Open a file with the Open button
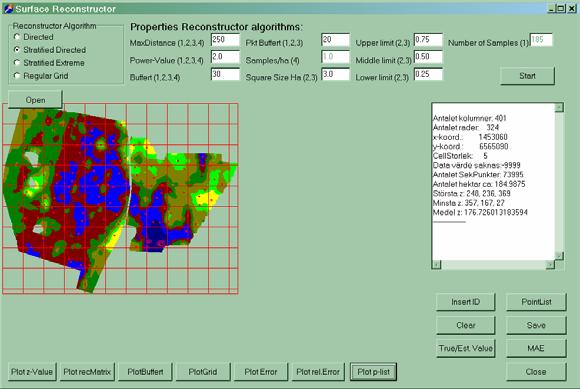This screenshot has width=580, height=389. click(x=35, y=100)
